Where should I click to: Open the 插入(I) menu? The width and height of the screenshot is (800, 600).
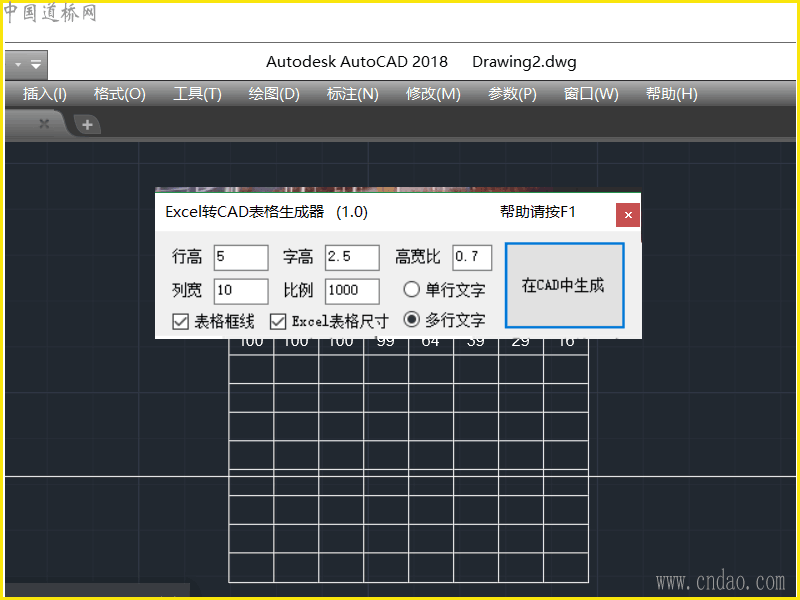44,94
